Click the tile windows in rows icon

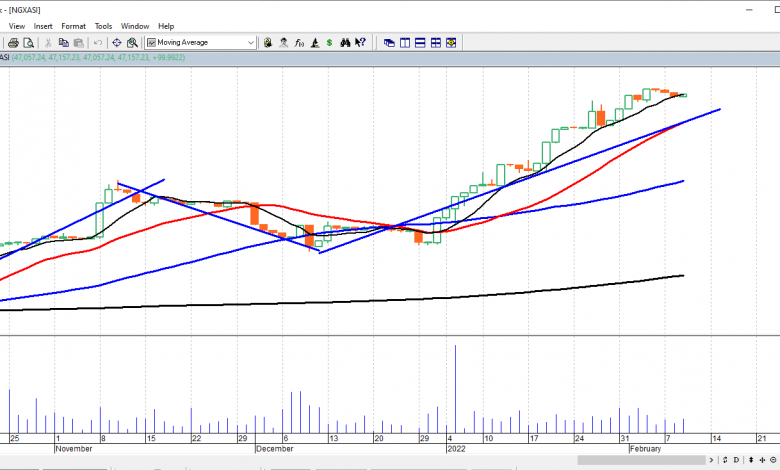(x=420, y=43)
